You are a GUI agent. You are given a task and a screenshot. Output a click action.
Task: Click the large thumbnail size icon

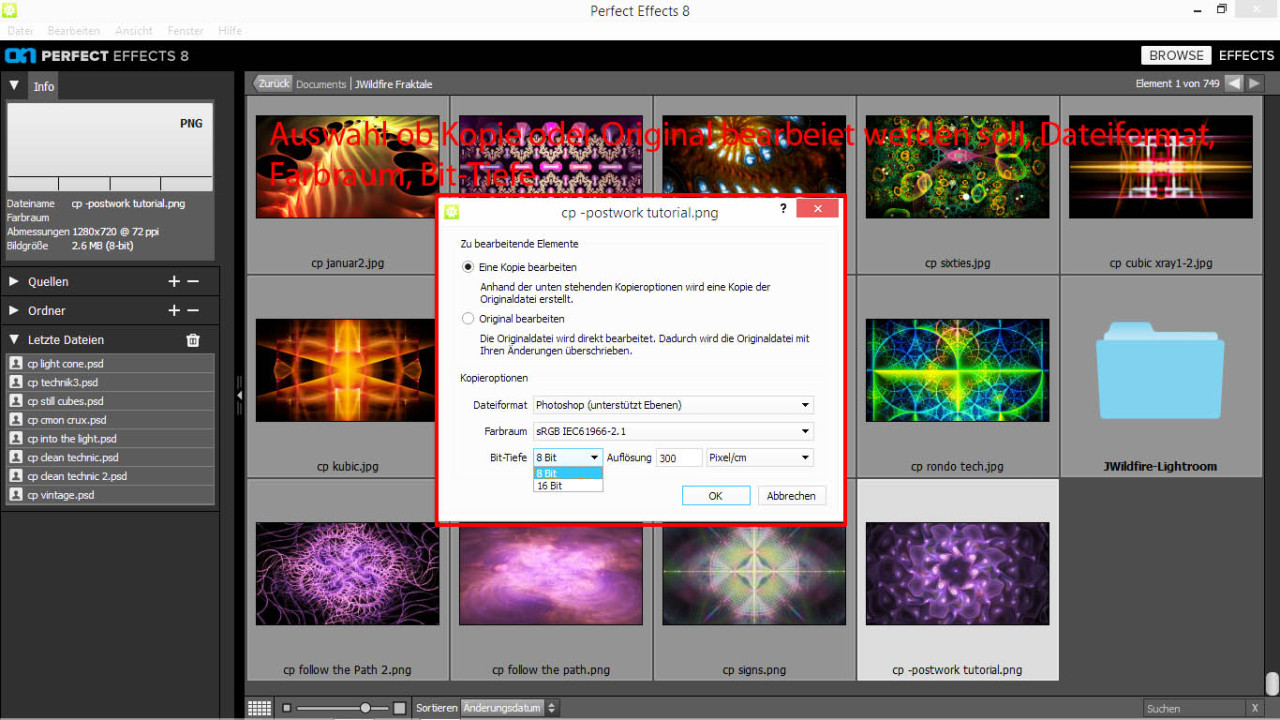[x=400, y=708]
